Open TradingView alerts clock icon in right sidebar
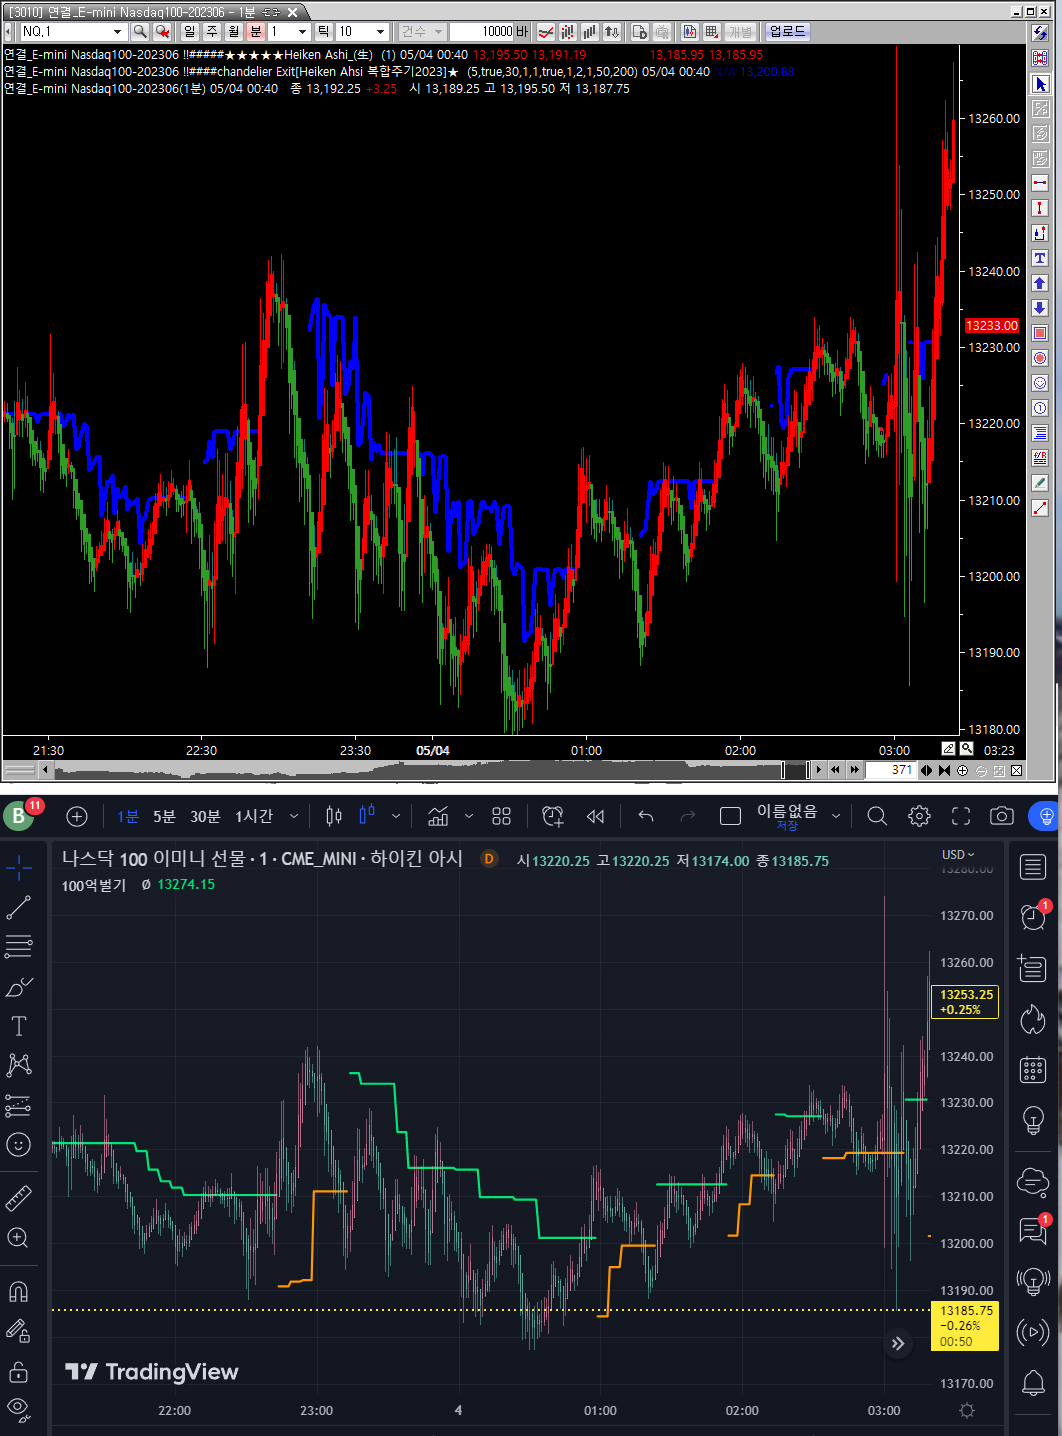The image size is (1062, 1436). [1032, 916]
